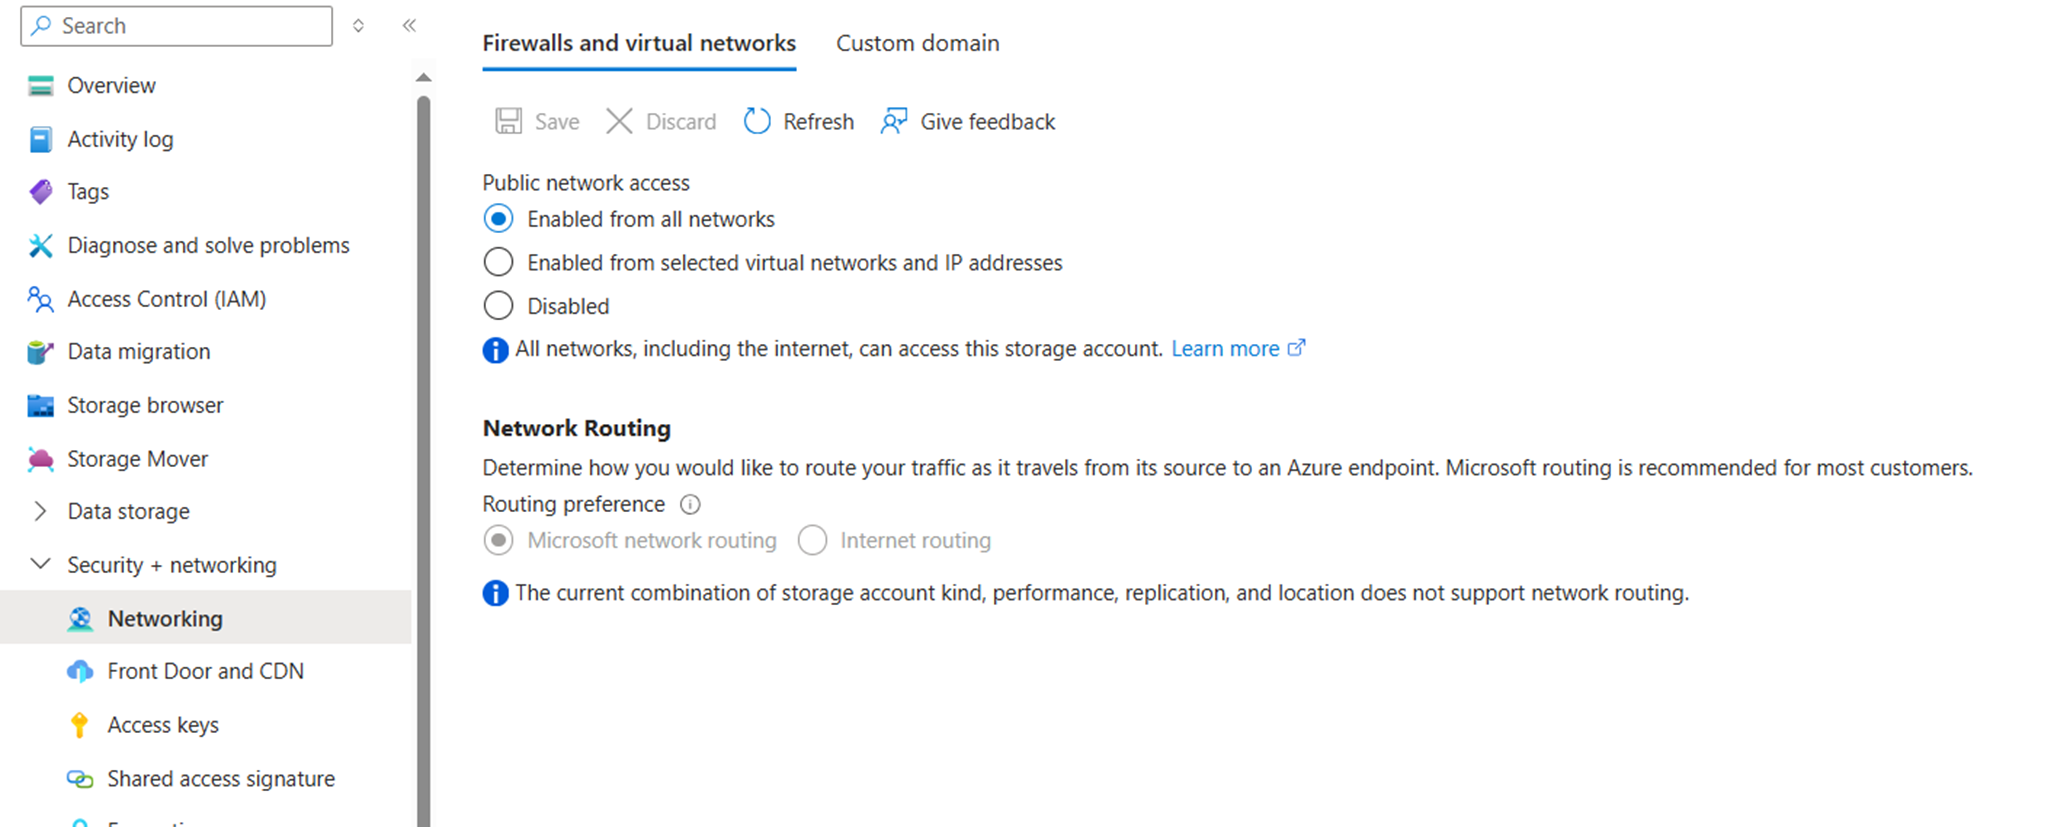Screen dimensions: 2054x827
Task: Click the Activity log icon
Action: click(x=40, y=139)
